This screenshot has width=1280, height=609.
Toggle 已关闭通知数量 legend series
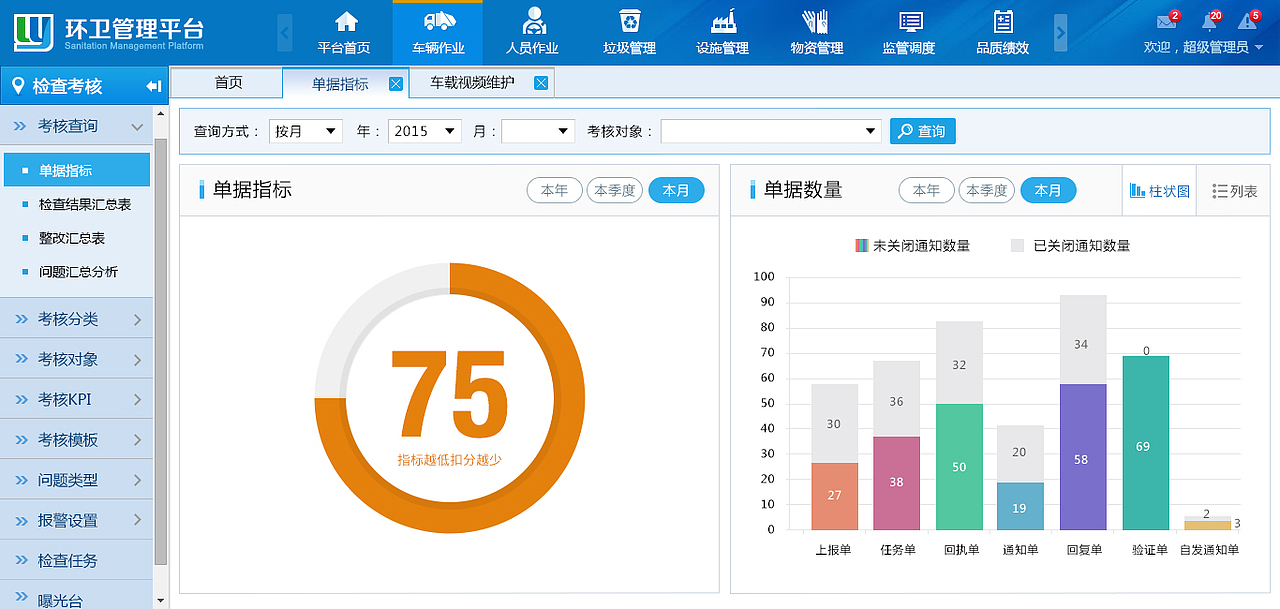point(1071,246)
